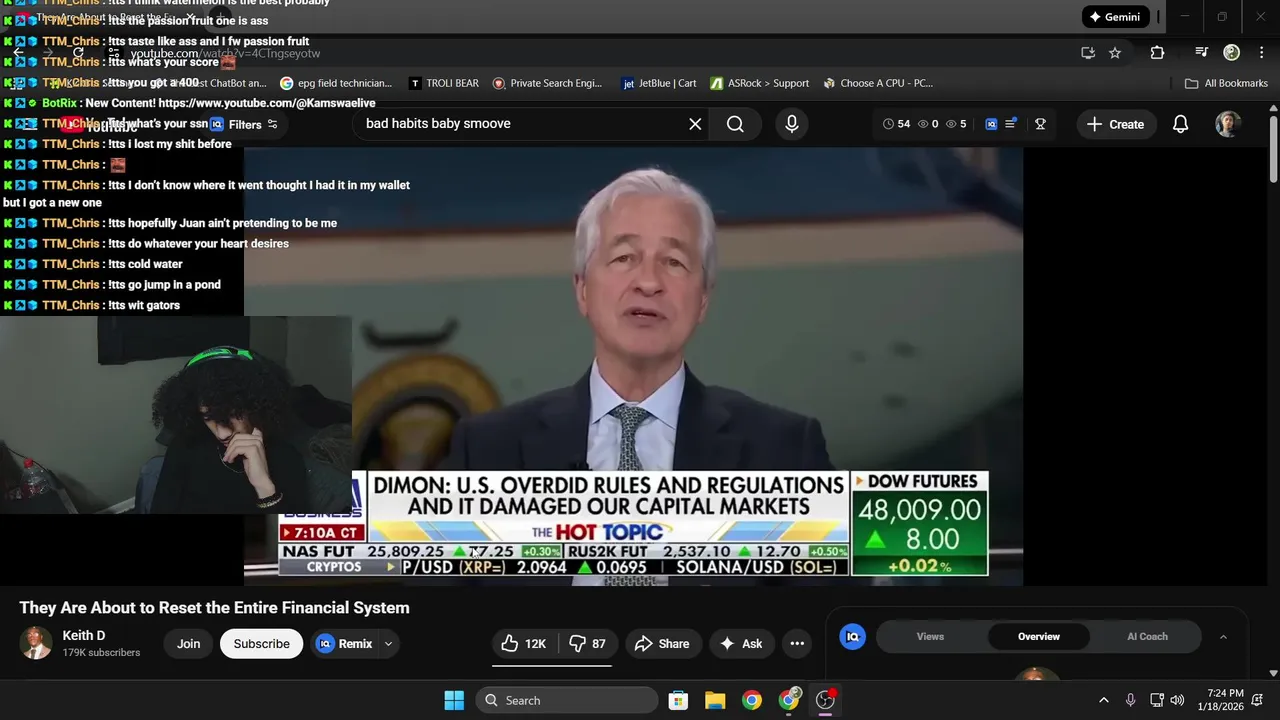The width and height of the screenshot is (1280, 720).
Task: Open the Choose A CPU bookmark
Action: pos(878,83)
